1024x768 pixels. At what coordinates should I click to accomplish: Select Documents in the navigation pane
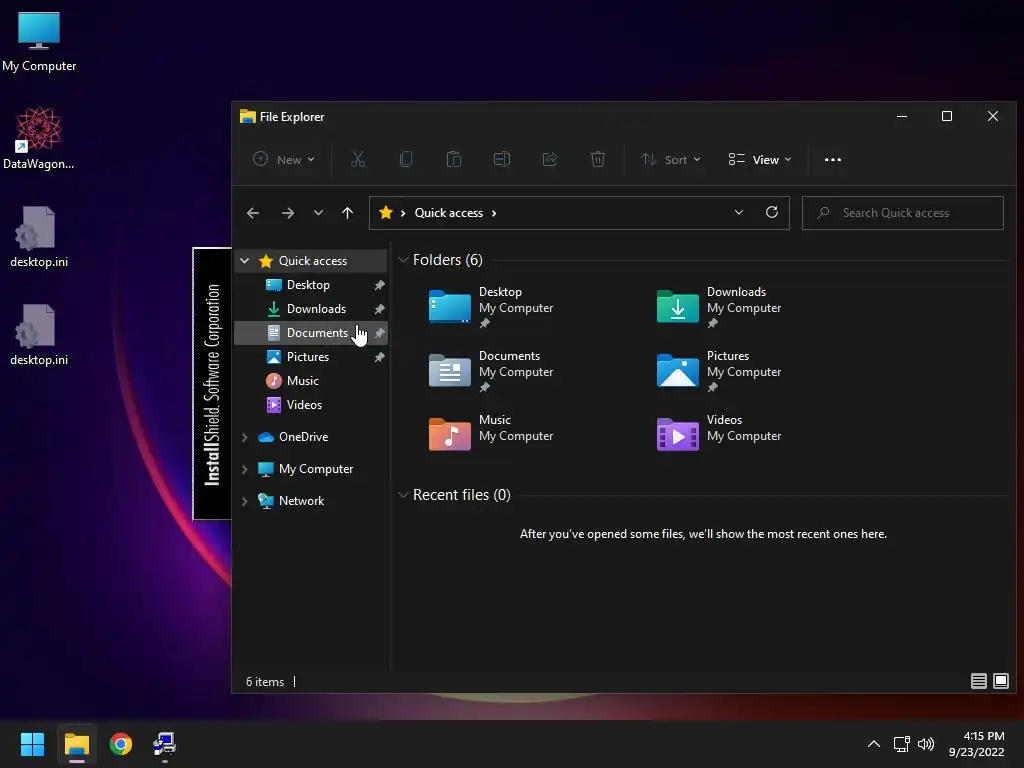point(311,333)
